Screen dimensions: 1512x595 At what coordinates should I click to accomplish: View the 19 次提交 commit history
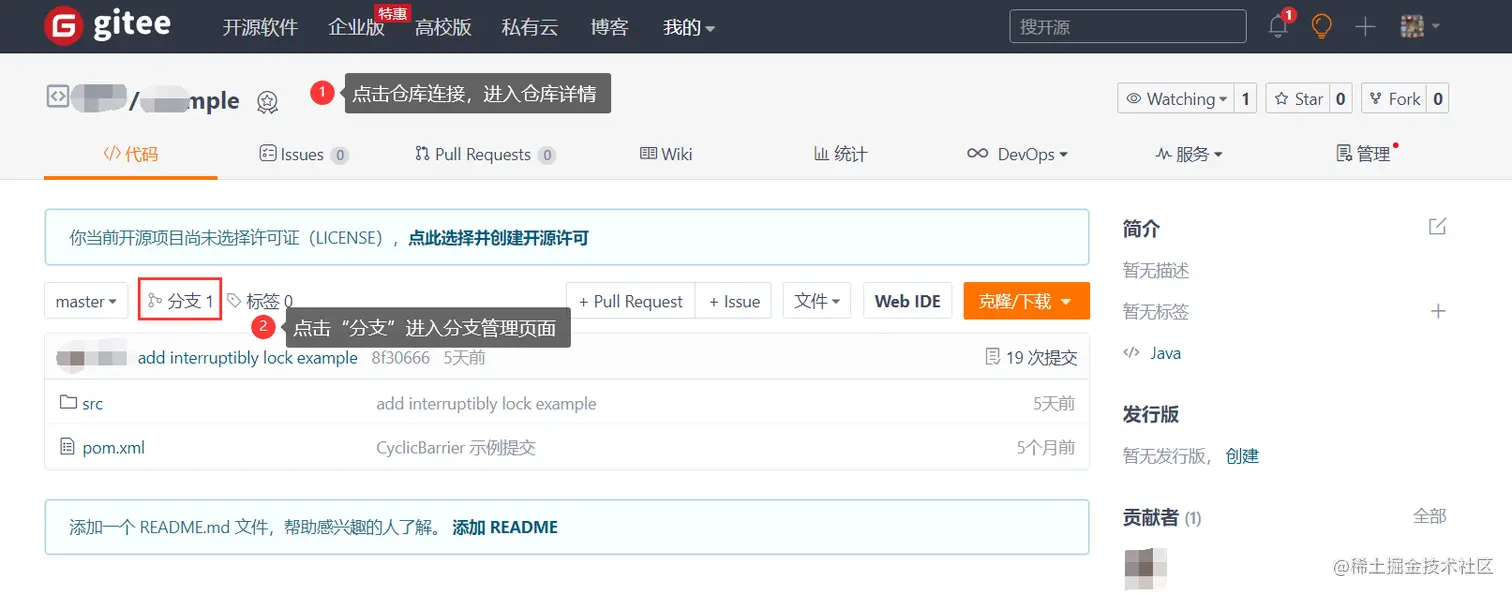click(x=1031, y=358)
